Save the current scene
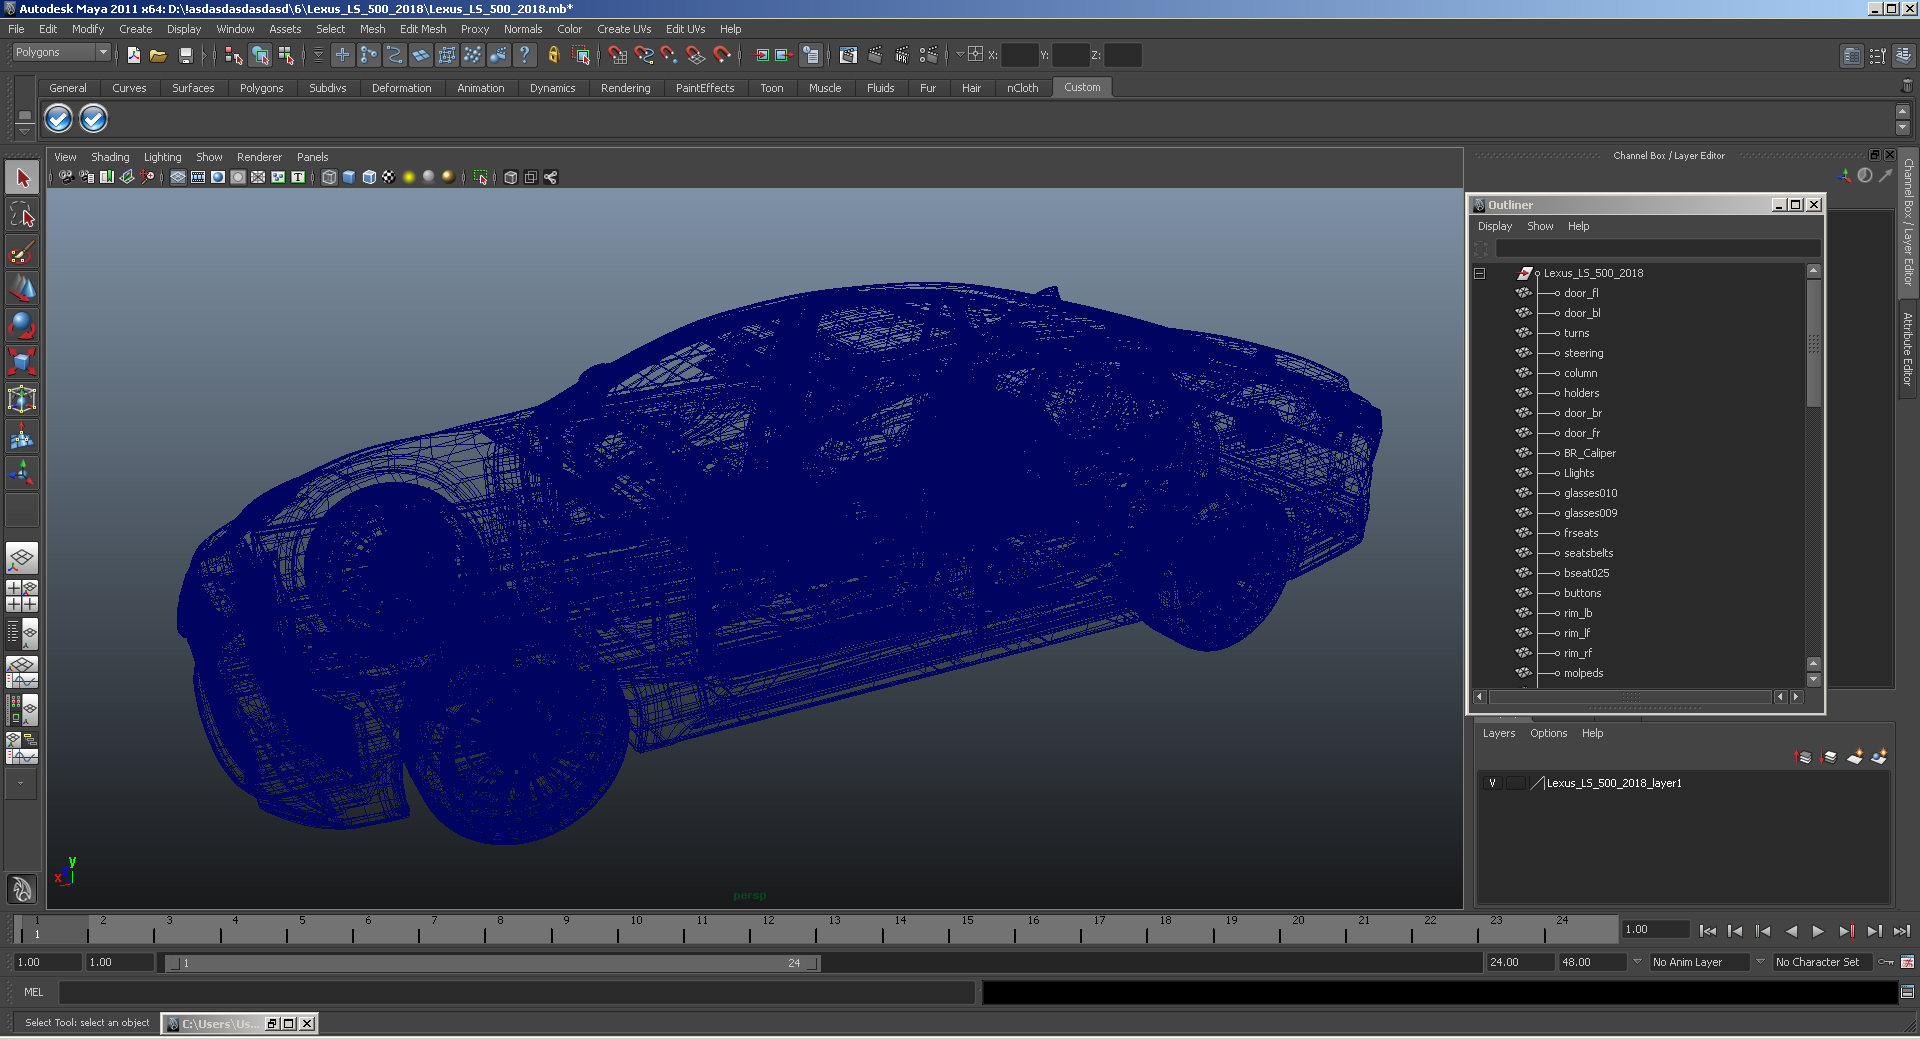 [x=185, y=56]
